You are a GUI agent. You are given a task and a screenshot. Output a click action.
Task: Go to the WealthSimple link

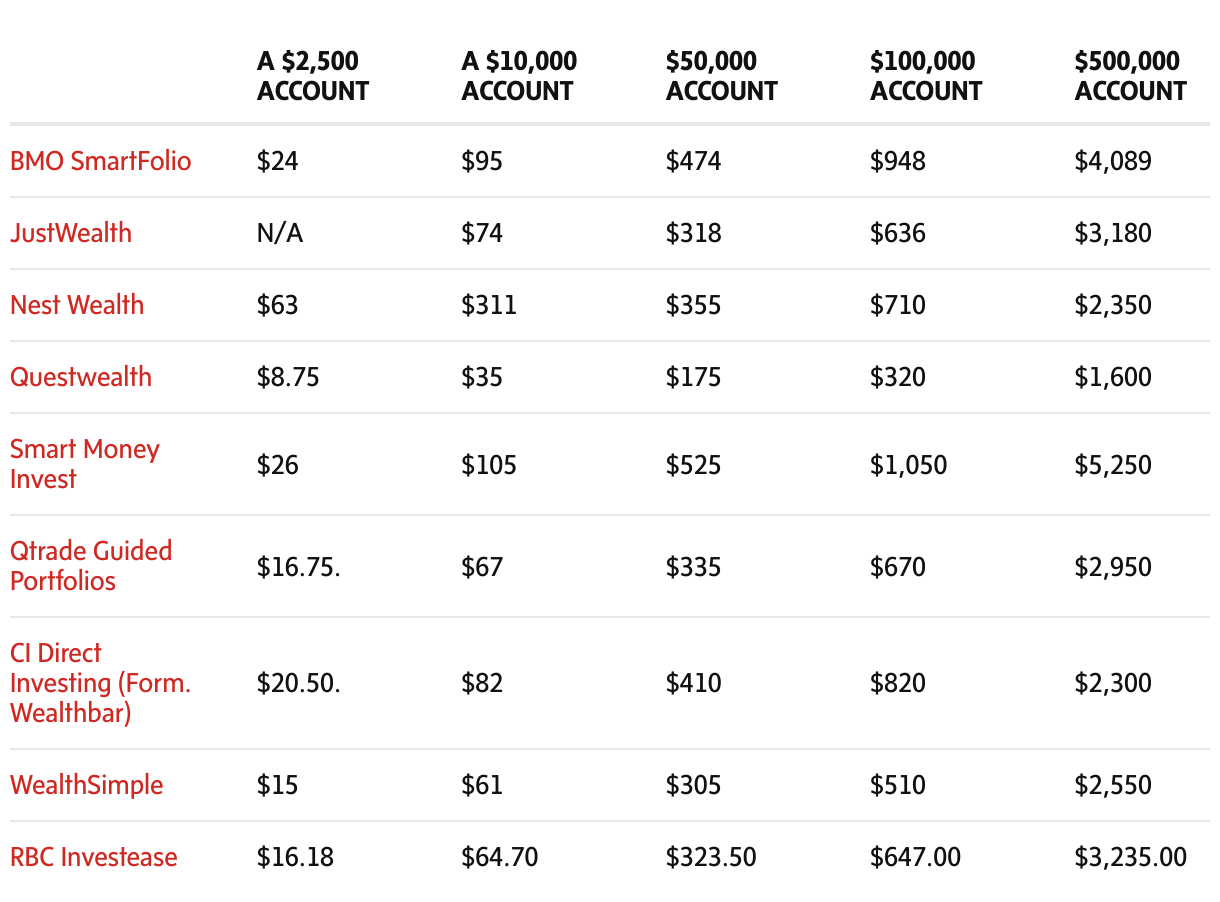click(x=86, y=785)
